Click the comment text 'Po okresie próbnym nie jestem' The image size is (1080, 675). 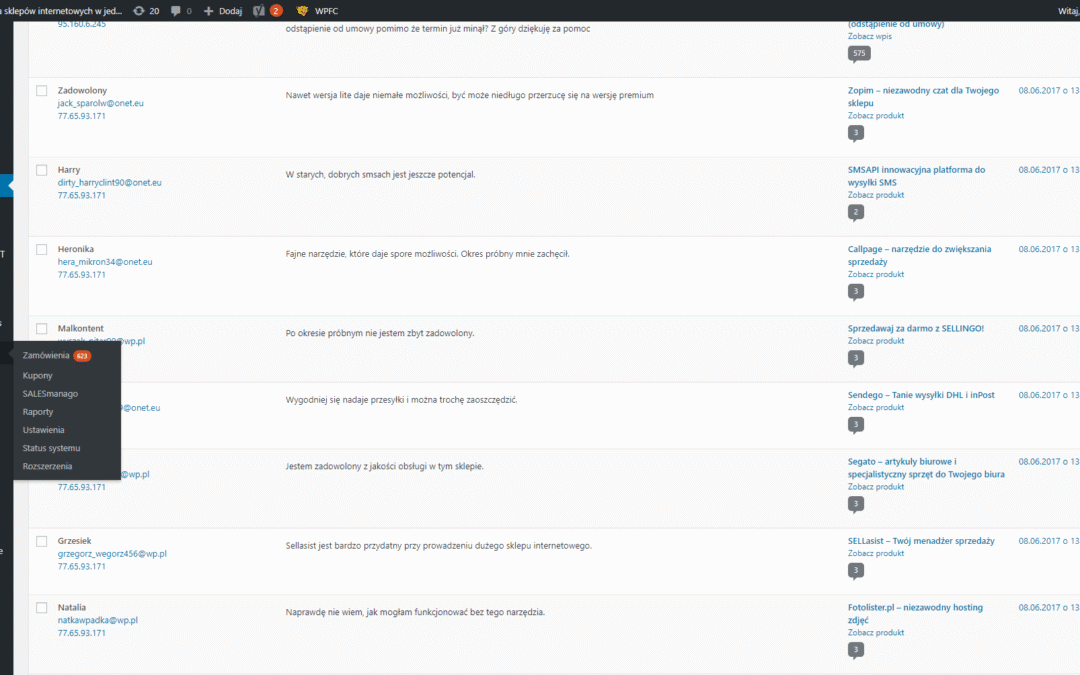click(x=380, y=333)
